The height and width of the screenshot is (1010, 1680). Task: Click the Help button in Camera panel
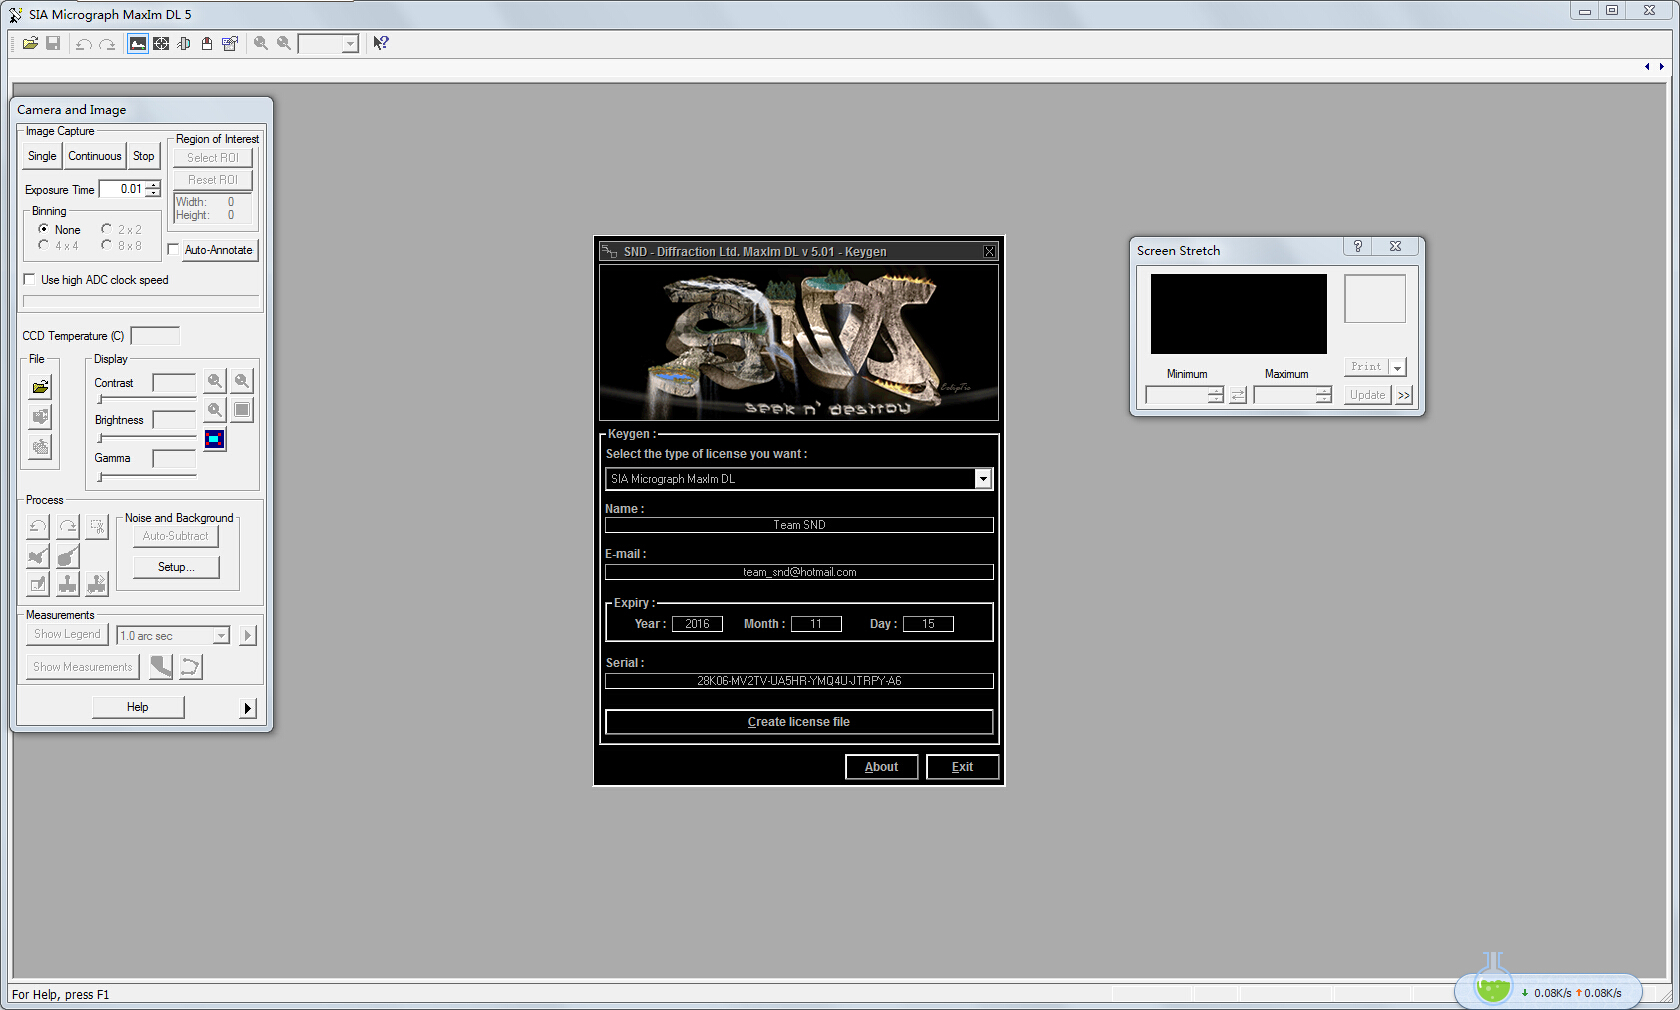click(138, 707)
